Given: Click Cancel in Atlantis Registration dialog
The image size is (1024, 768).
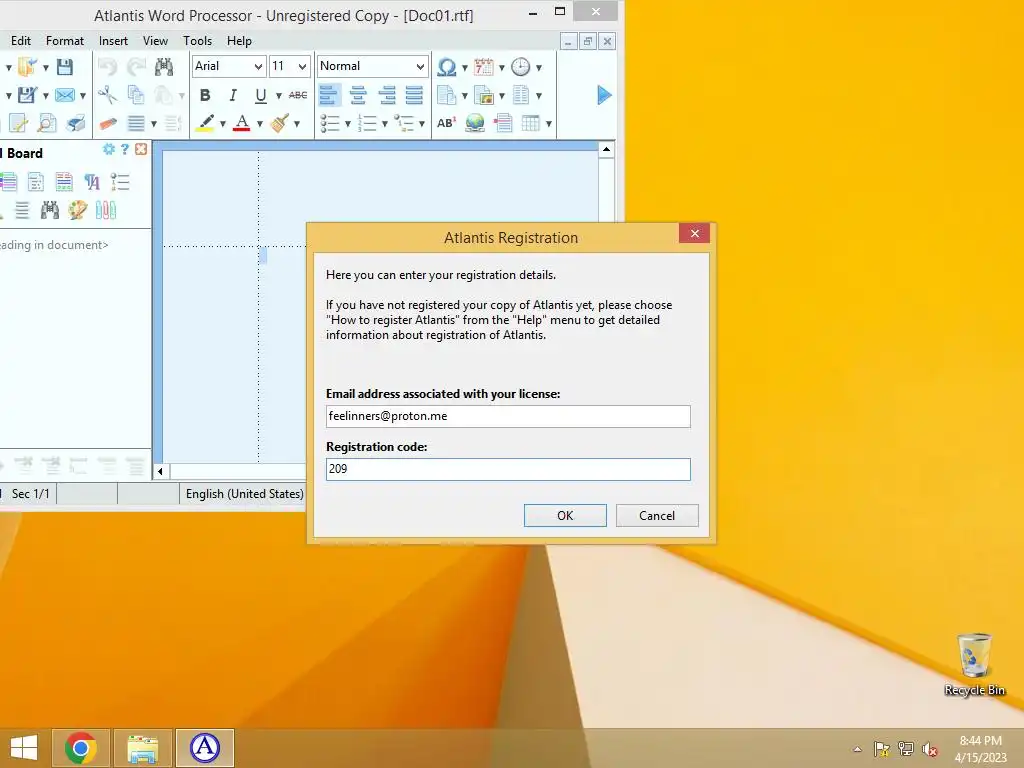Looking at the screenshot, I should point(657,515).
